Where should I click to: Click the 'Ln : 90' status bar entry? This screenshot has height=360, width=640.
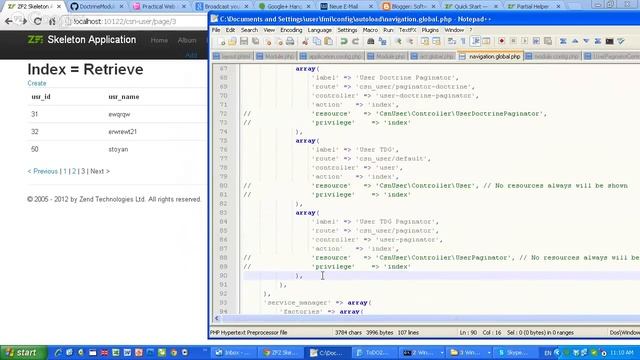468,333
